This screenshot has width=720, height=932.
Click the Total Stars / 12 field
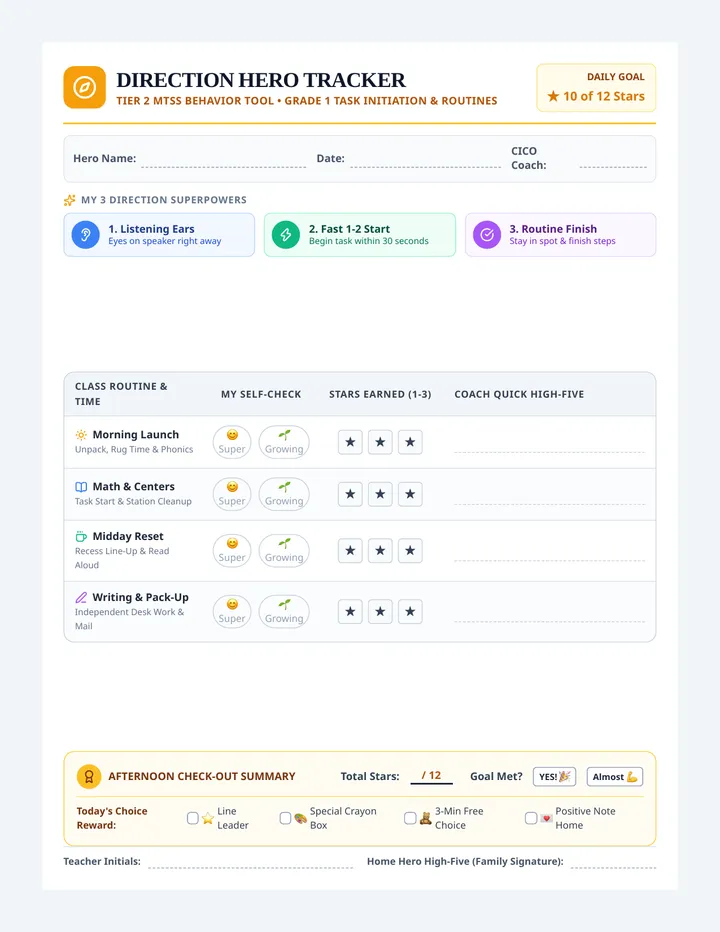[432, 776]
